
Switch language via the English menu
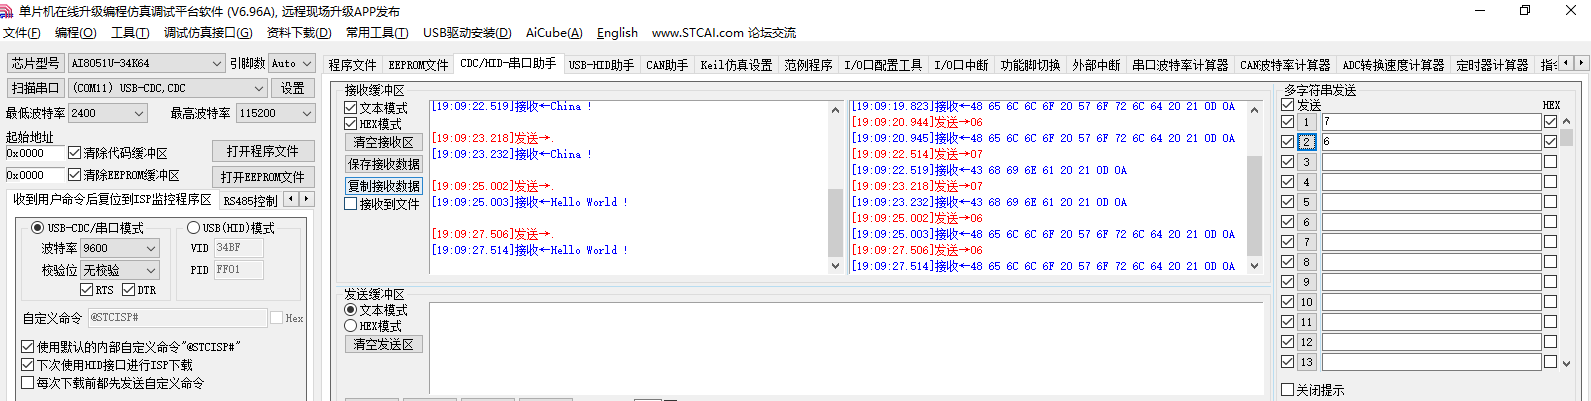tap(617, 33)
